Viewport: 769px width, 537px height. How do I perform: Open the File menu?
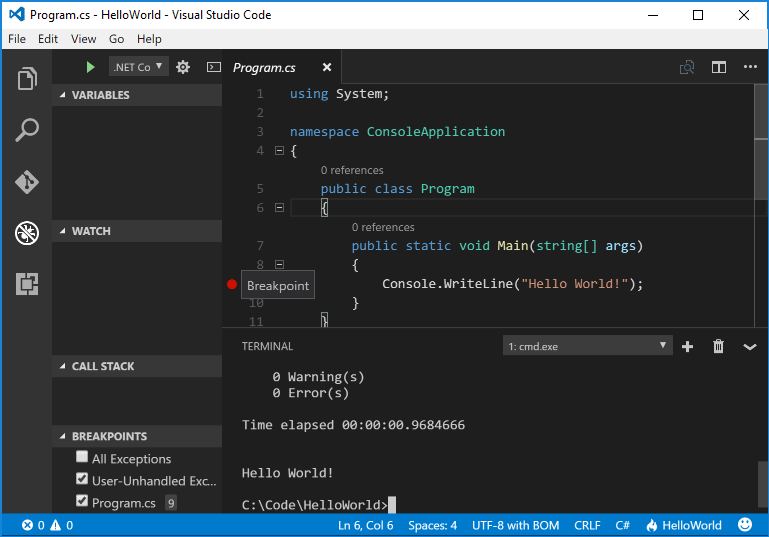click(17, 39)
